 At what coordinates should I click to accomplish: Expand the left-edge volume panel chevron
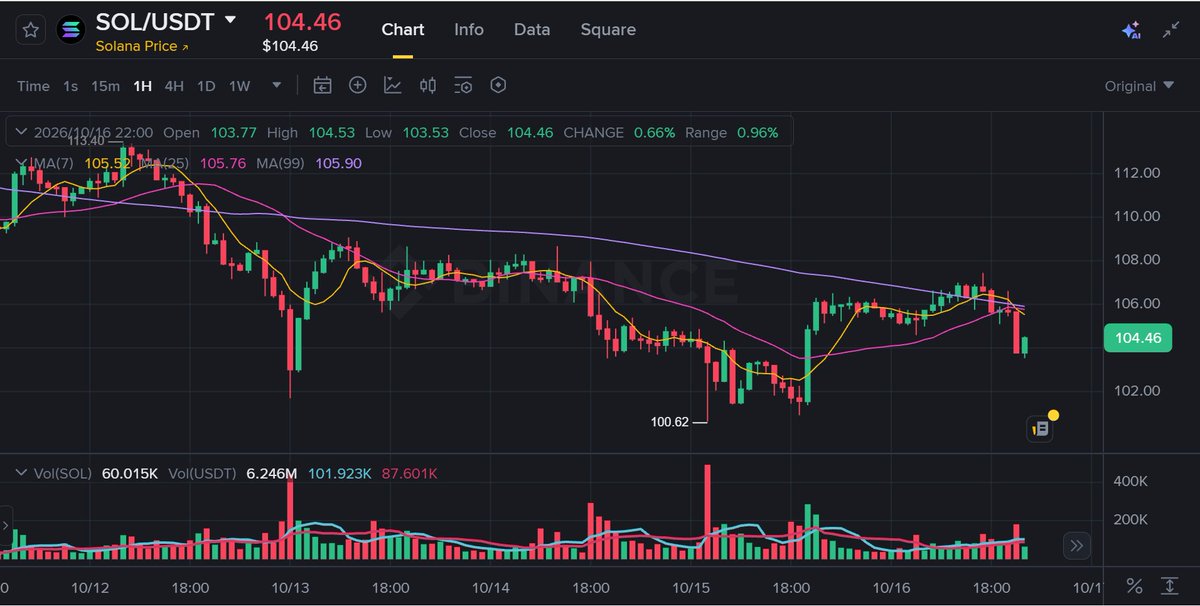tap(5, 524)
